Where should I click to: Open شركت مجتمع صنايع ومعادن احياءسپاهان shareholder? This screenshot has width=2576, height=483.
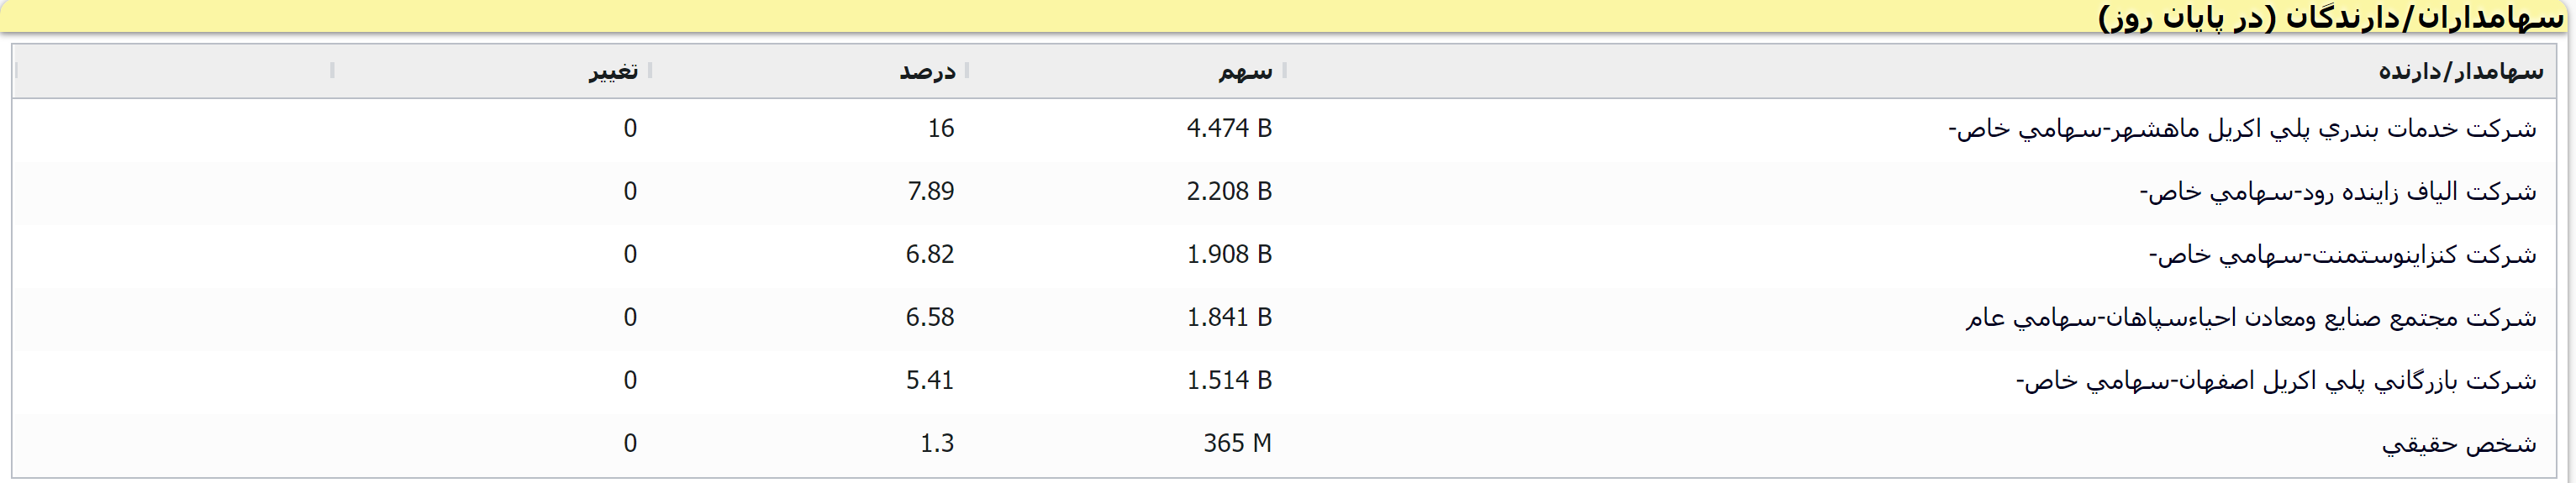pyautogui.click(x=2251, y=318)
